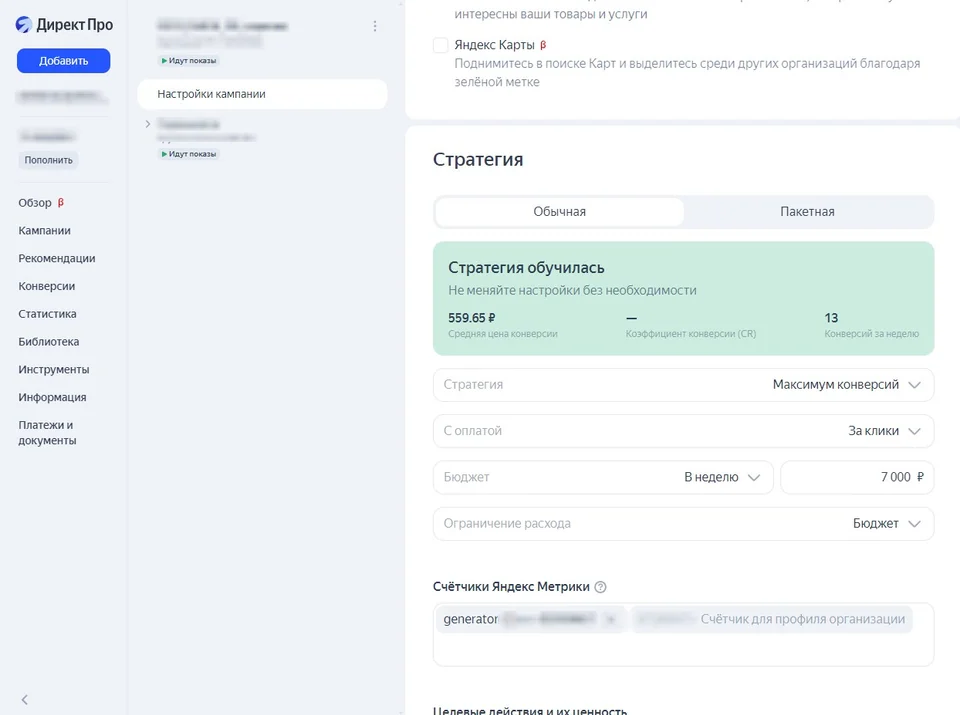Click the Пополнить button
This screenshot has height=715, width=960.
tap(48, 160)
